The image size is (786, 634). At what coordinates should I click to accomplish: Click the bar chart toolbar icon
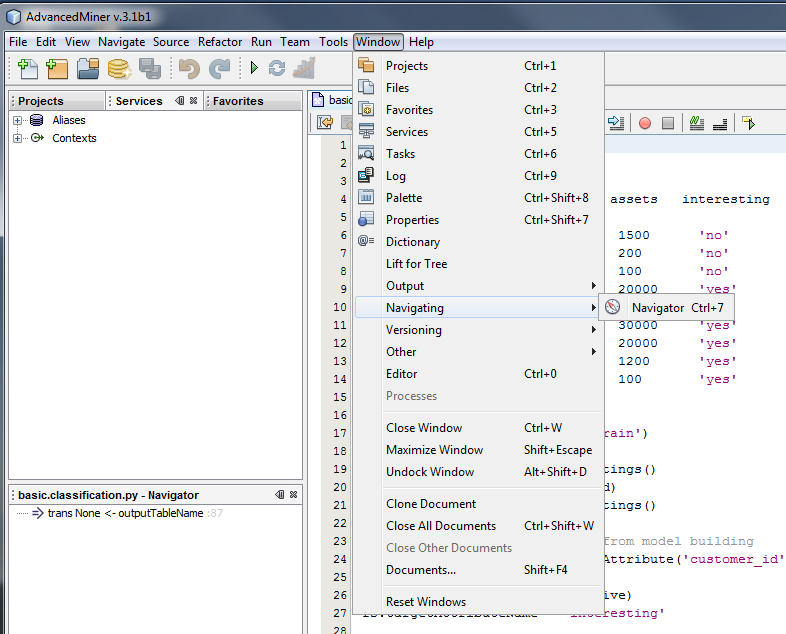[304, 68]
